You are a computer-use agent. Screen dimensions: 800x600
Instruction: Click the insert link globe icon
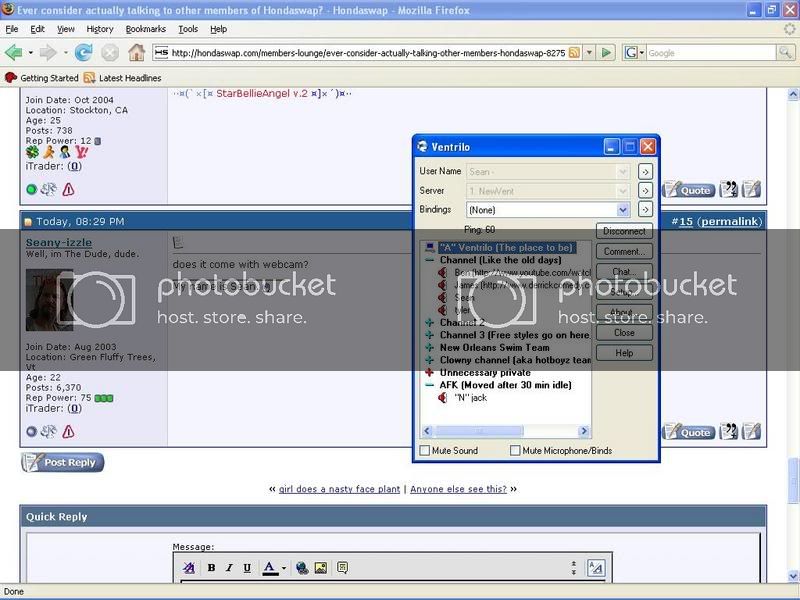302,568
